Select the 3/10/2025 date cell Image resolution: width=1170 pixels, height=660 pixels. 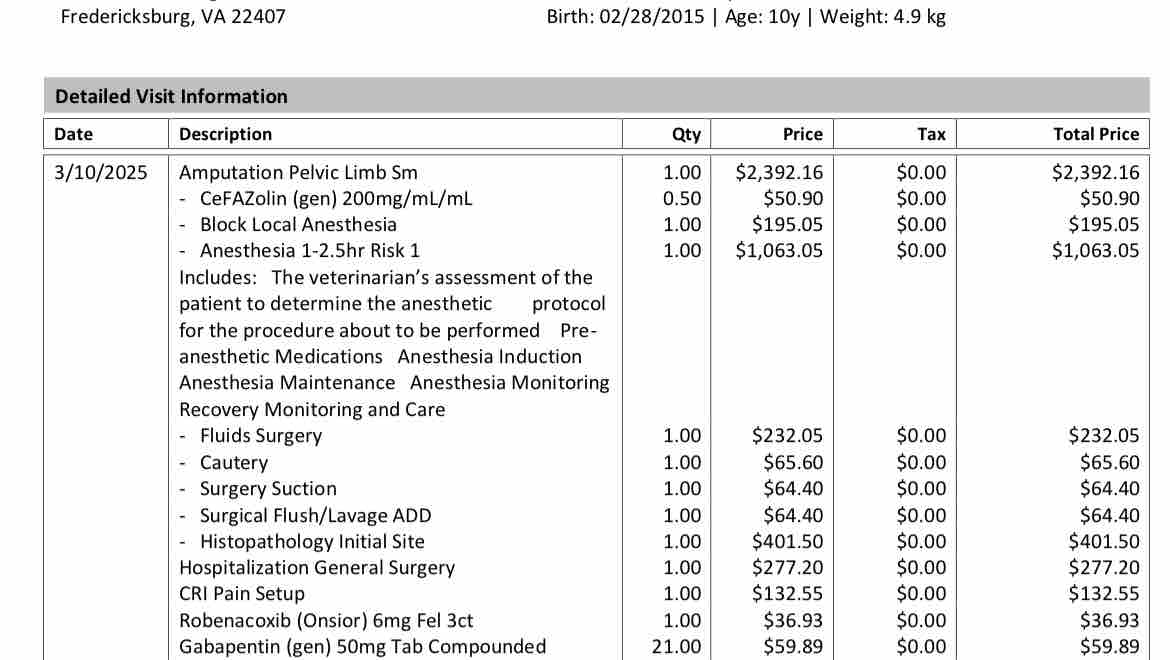(100, 172)
